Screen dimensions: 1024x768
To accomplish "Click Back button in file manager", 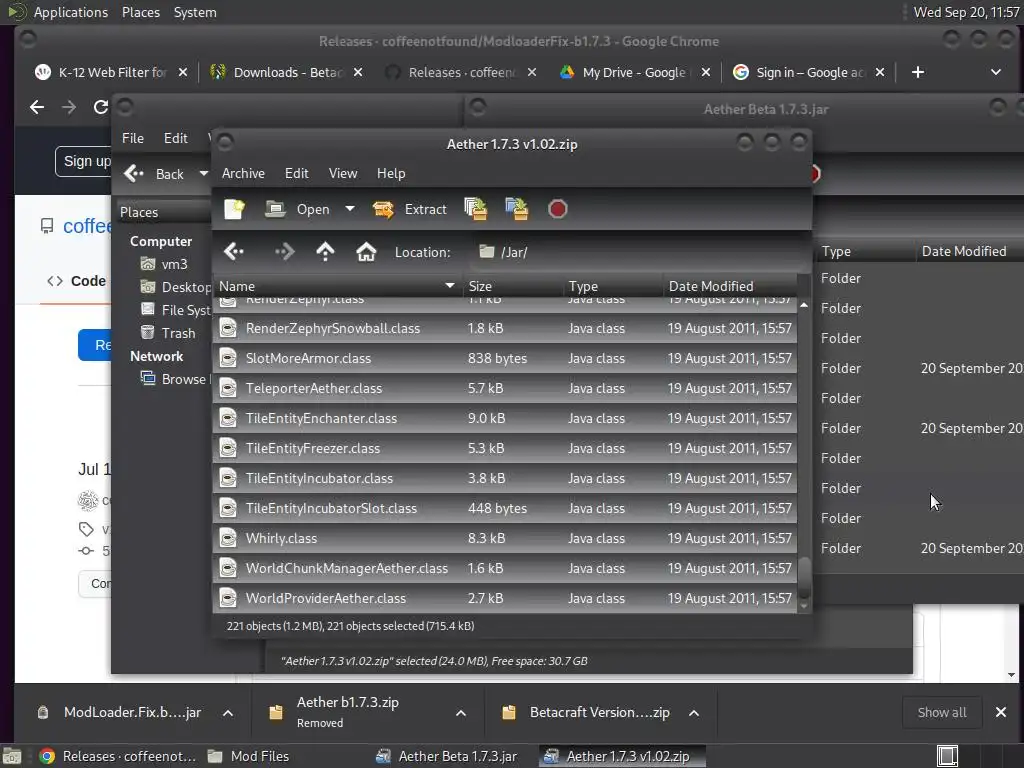I will [x=155, y=174].
